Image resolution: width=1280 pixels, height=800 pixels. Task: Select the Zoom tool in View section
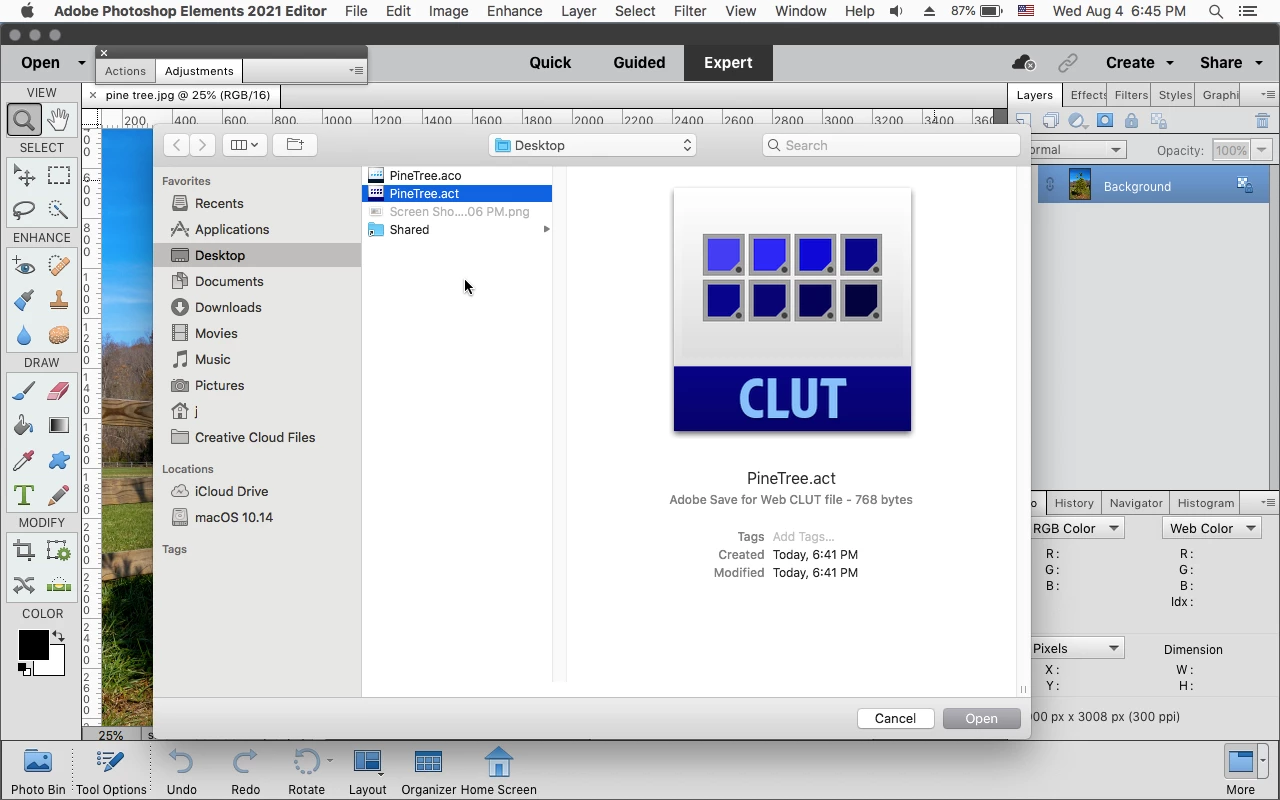(24, 120)
